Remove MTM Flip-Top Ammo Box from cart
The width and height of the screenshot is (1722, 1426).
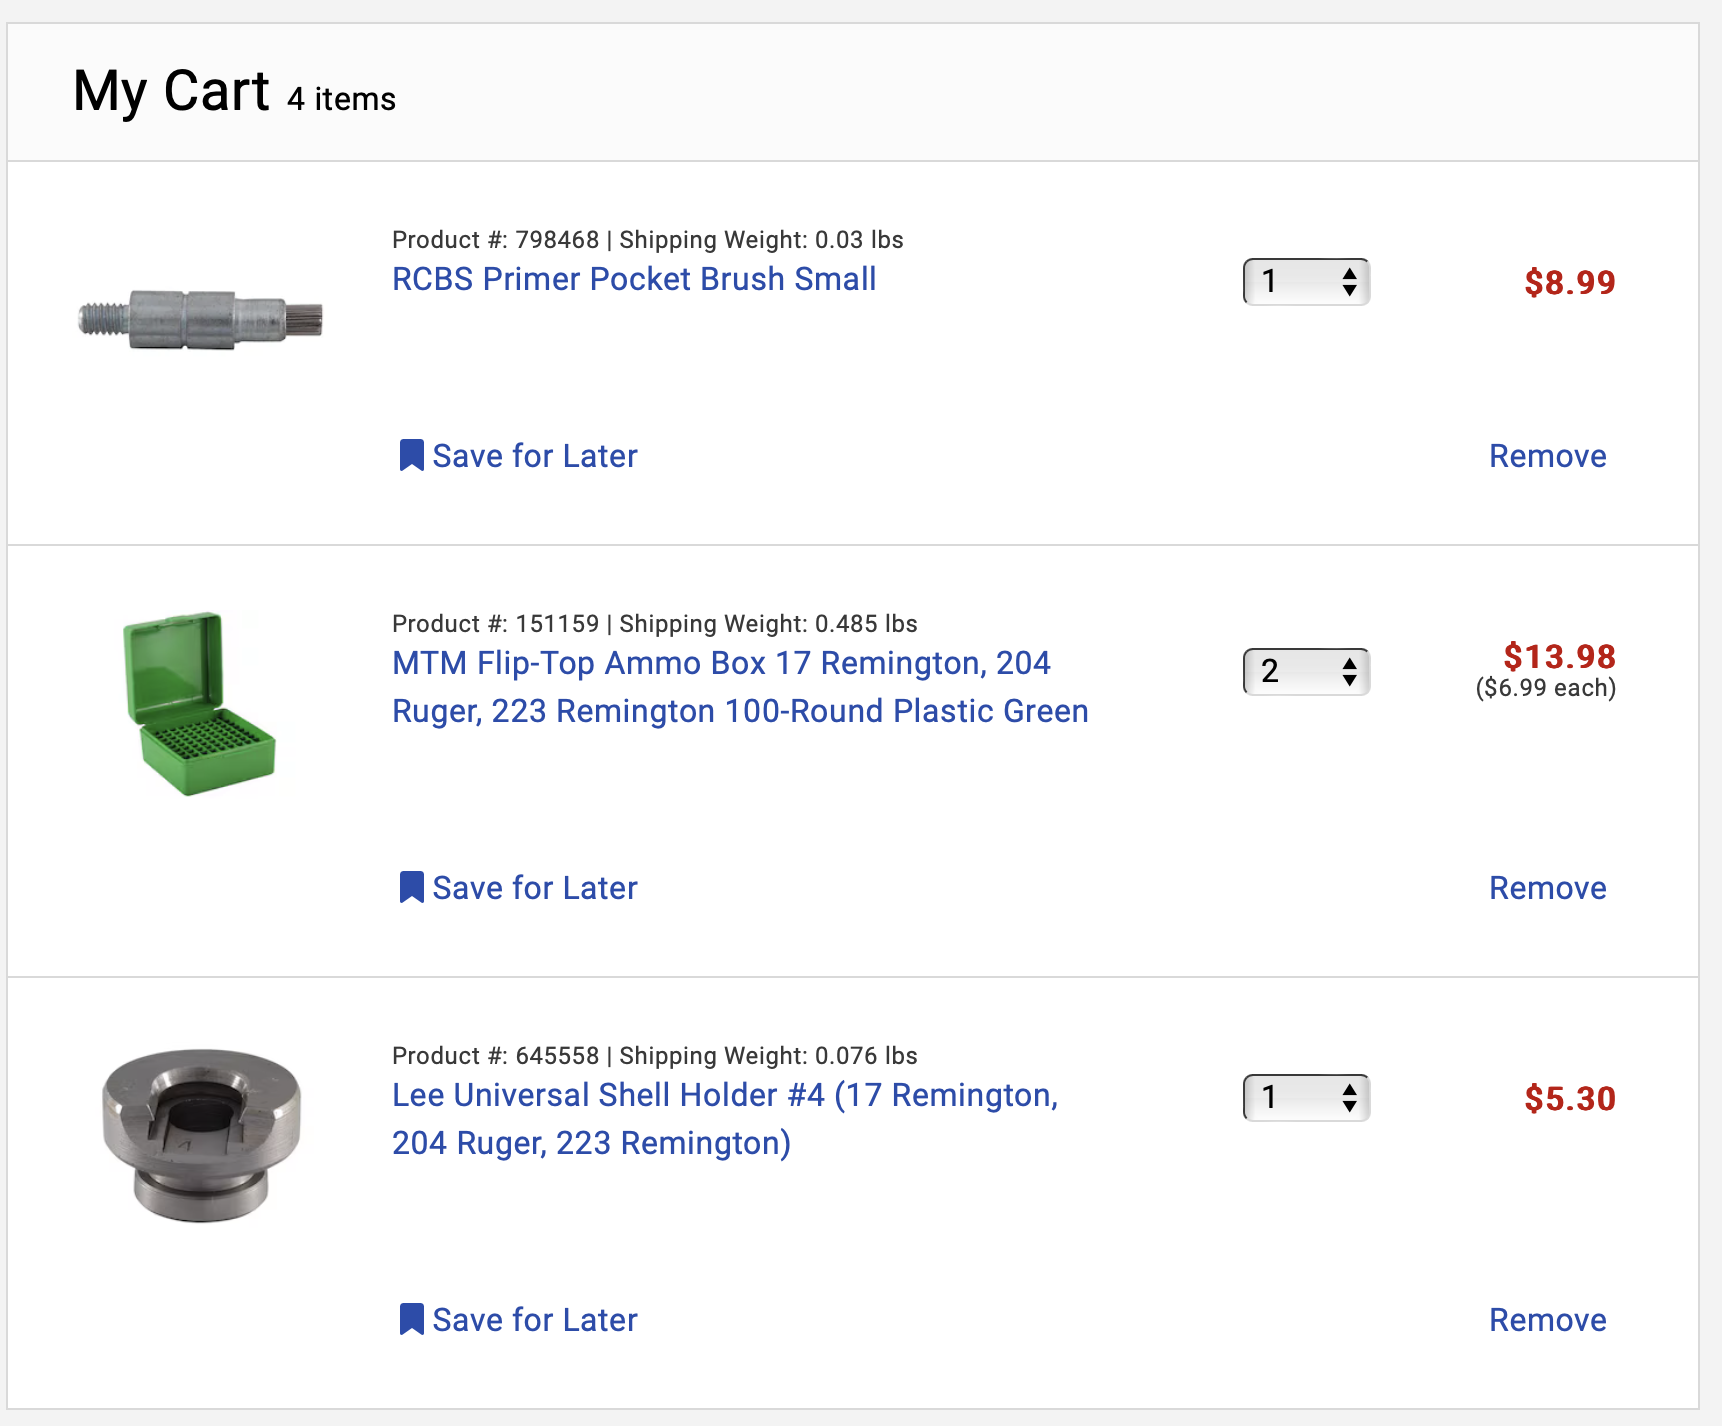(x=1547, y=888)
